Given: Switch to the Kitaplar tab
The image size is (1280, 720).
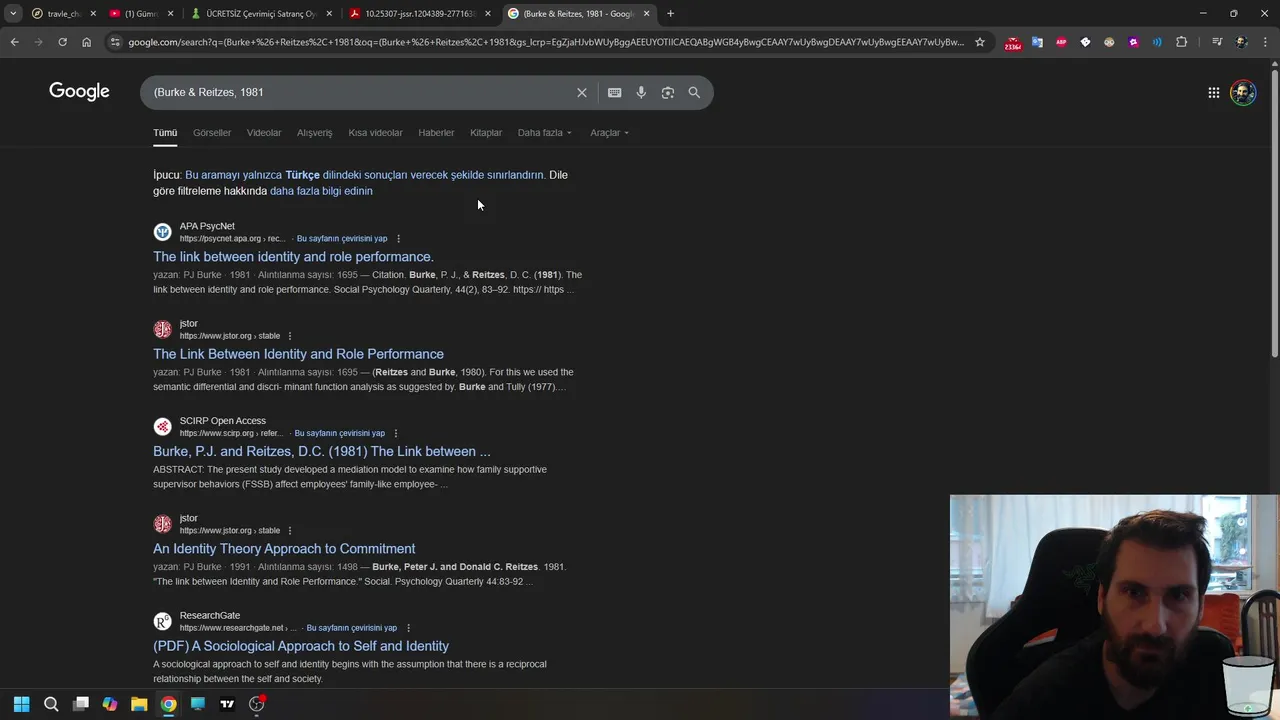Looking at the screenshot, I should (x=486, y=132).
